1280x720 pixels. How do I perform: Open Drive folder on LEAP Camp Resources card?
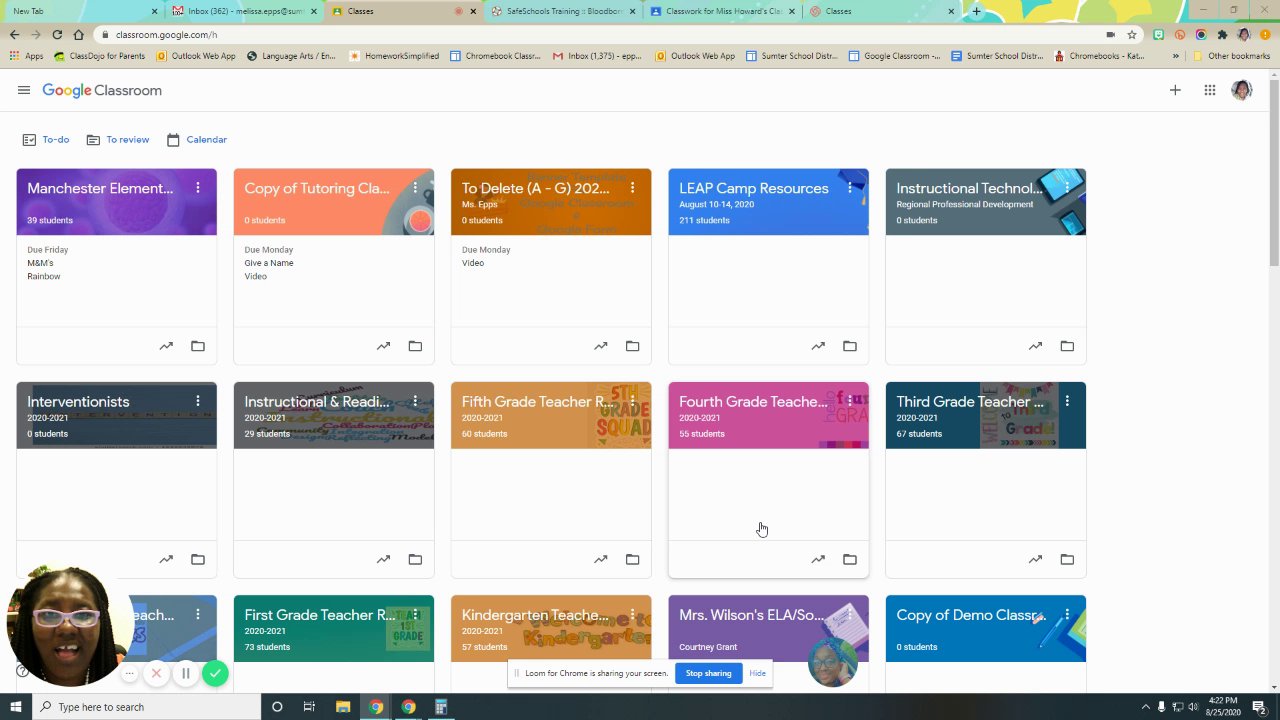(850, 346)
